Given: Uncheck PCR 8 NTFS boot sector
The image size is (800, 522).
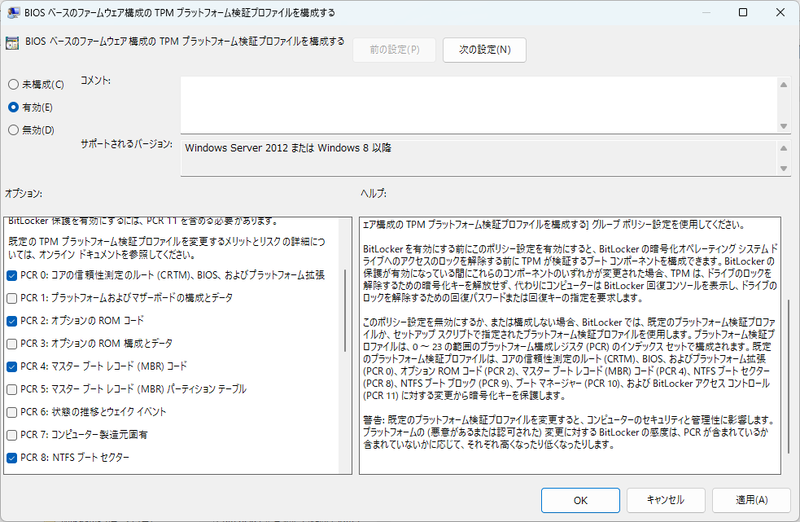Looking at the screenshot, I should coord(12,458).
